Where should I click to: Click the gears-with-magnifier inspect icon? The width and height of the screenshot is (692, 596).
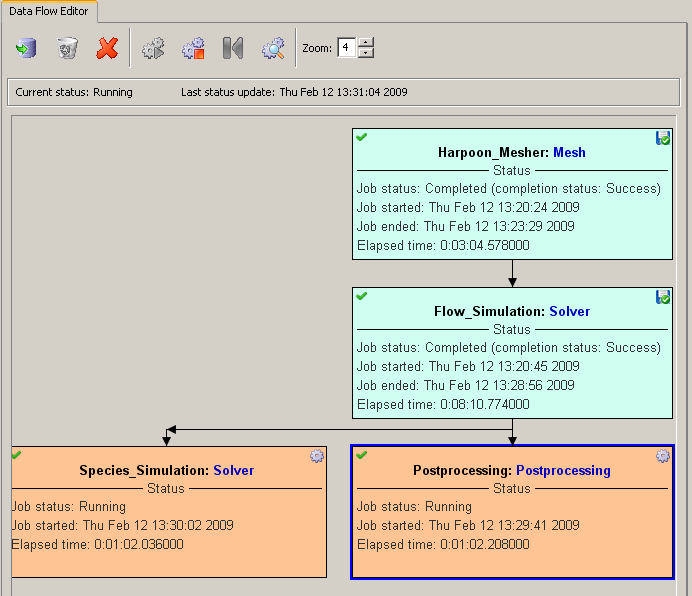pyautogui.click(x=273, y=48)
